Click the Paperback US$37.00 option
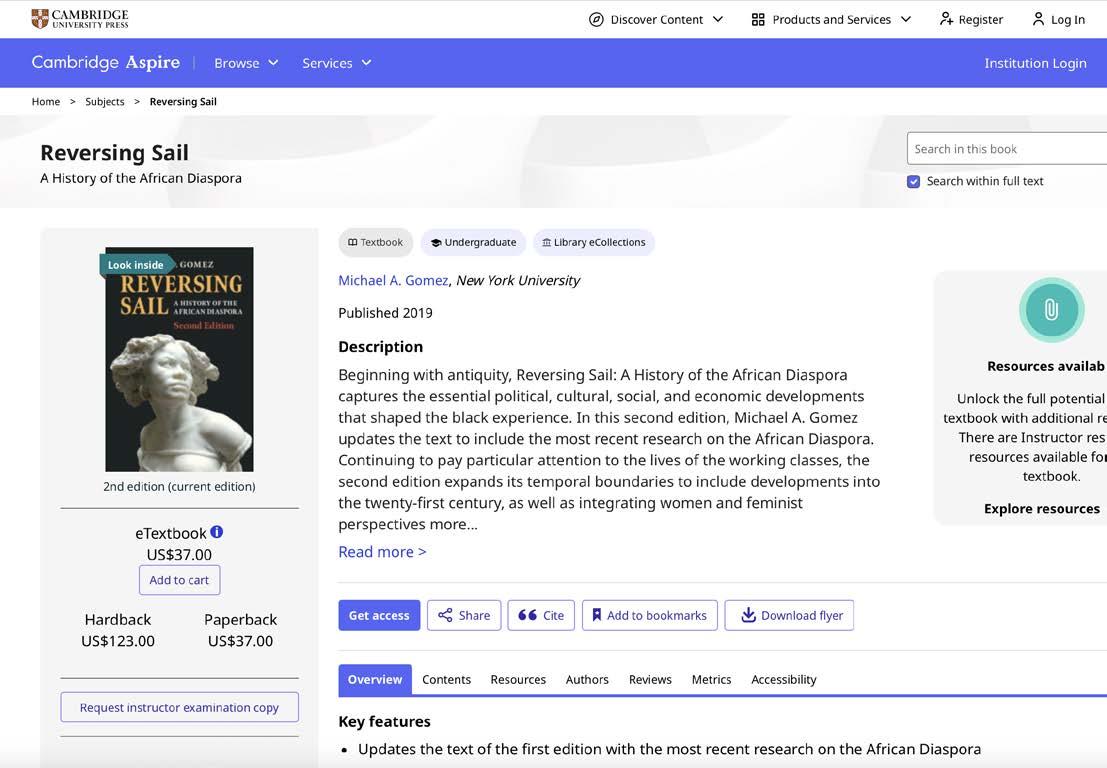The image size is (1107, 768). coord(241,630)
